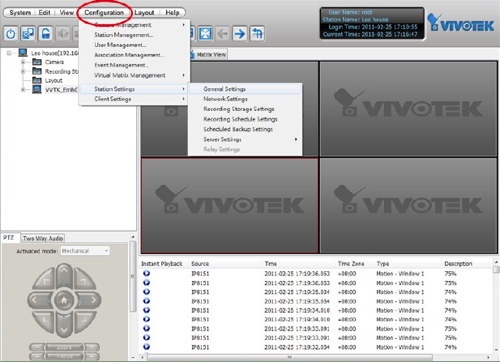This screenshot has height=362, width=500.
Task: Select Scheduled Backup Settings
Action: pos(245,129)
